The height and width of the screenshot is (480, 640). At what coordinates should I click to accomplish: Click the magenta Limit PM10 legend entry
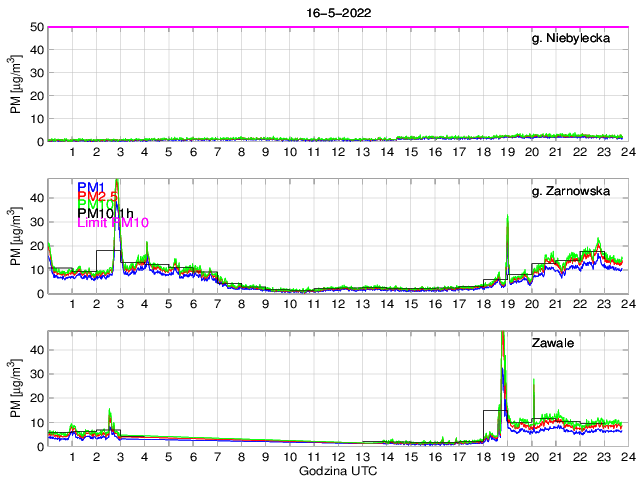[x=112, y=222]
